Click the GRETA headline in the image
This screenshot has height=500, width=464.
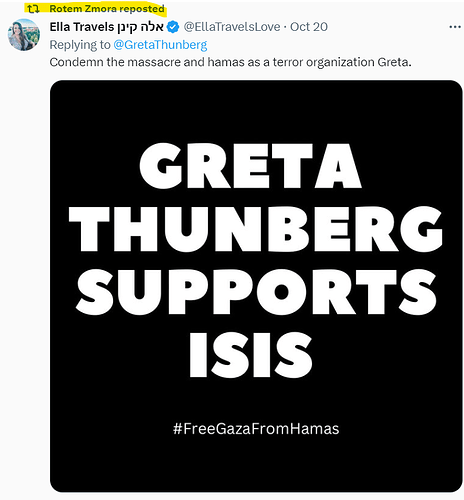click(251, 166)
